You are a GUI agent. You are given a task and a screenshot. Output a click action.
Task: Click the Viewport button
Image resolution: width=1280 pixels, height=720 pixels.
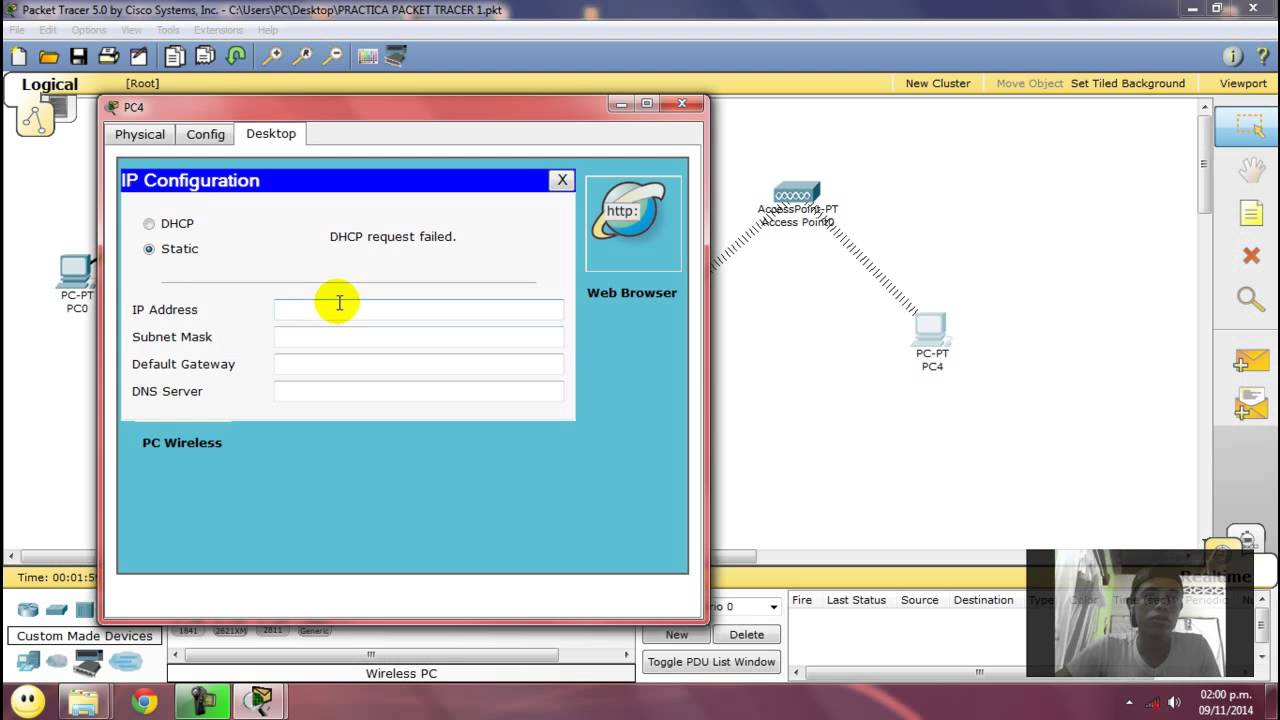tap(1243, 83)
